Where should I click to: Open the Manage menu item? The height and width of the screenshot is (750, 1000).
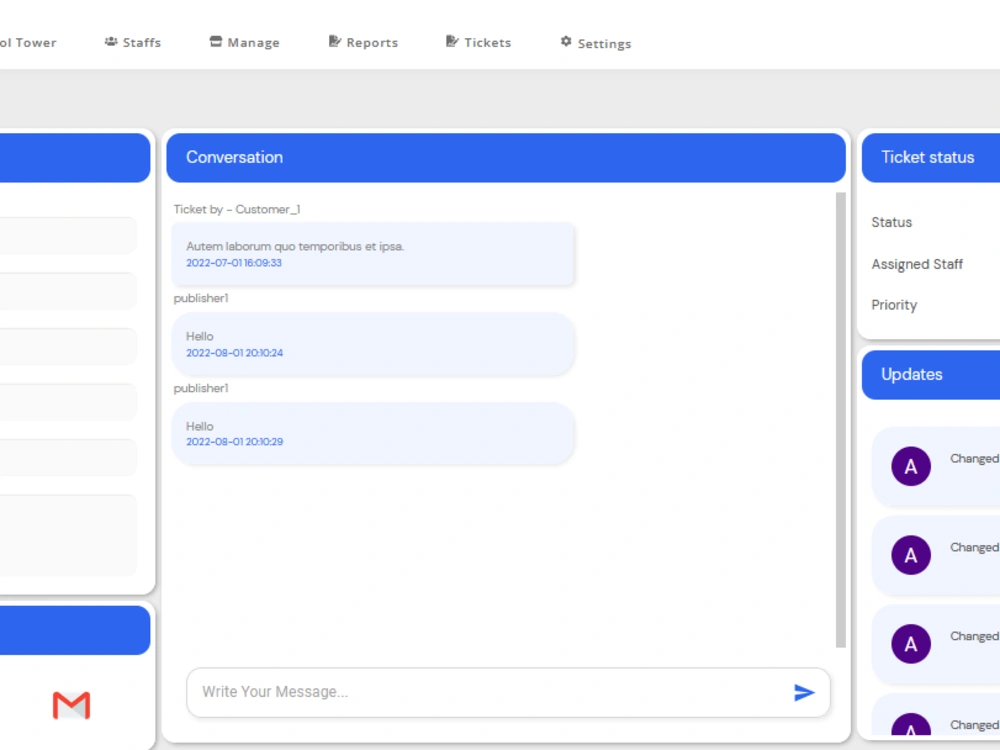244,42
